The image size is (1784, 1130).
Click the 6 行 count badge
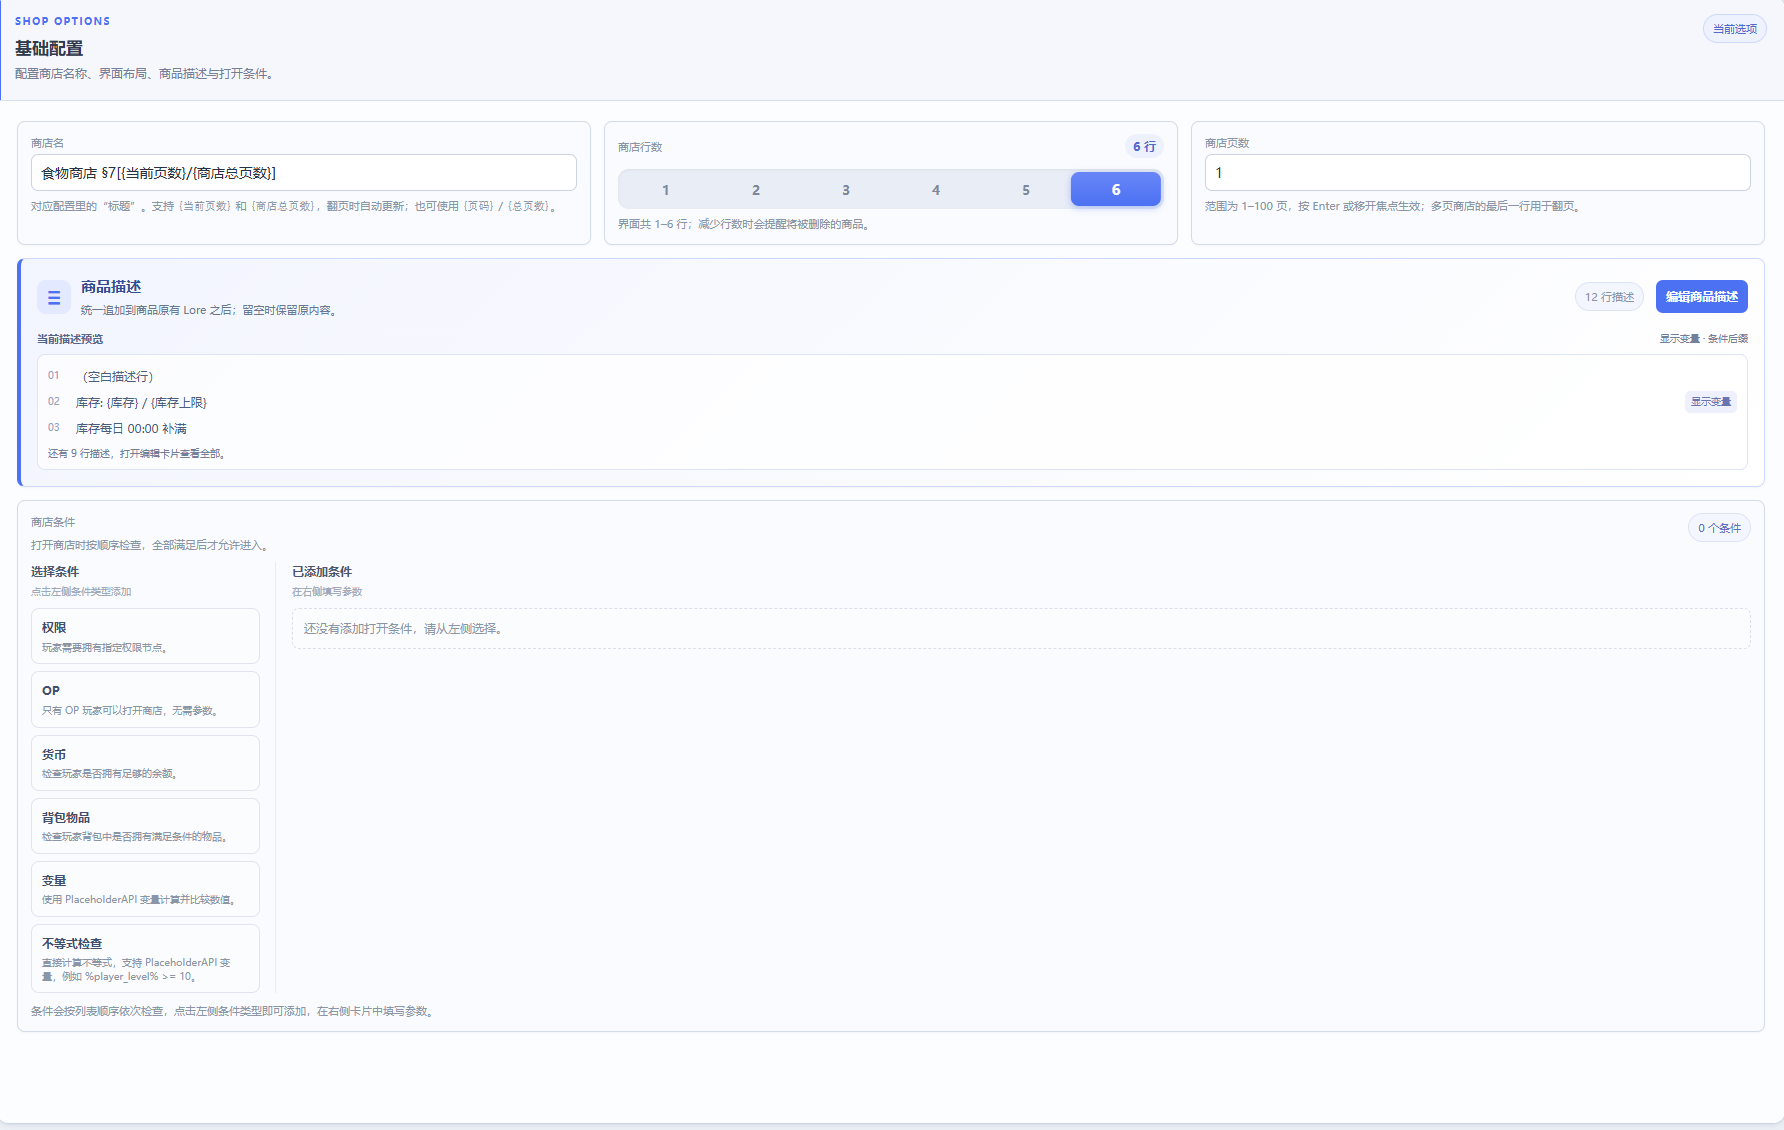click(1144, 147)
